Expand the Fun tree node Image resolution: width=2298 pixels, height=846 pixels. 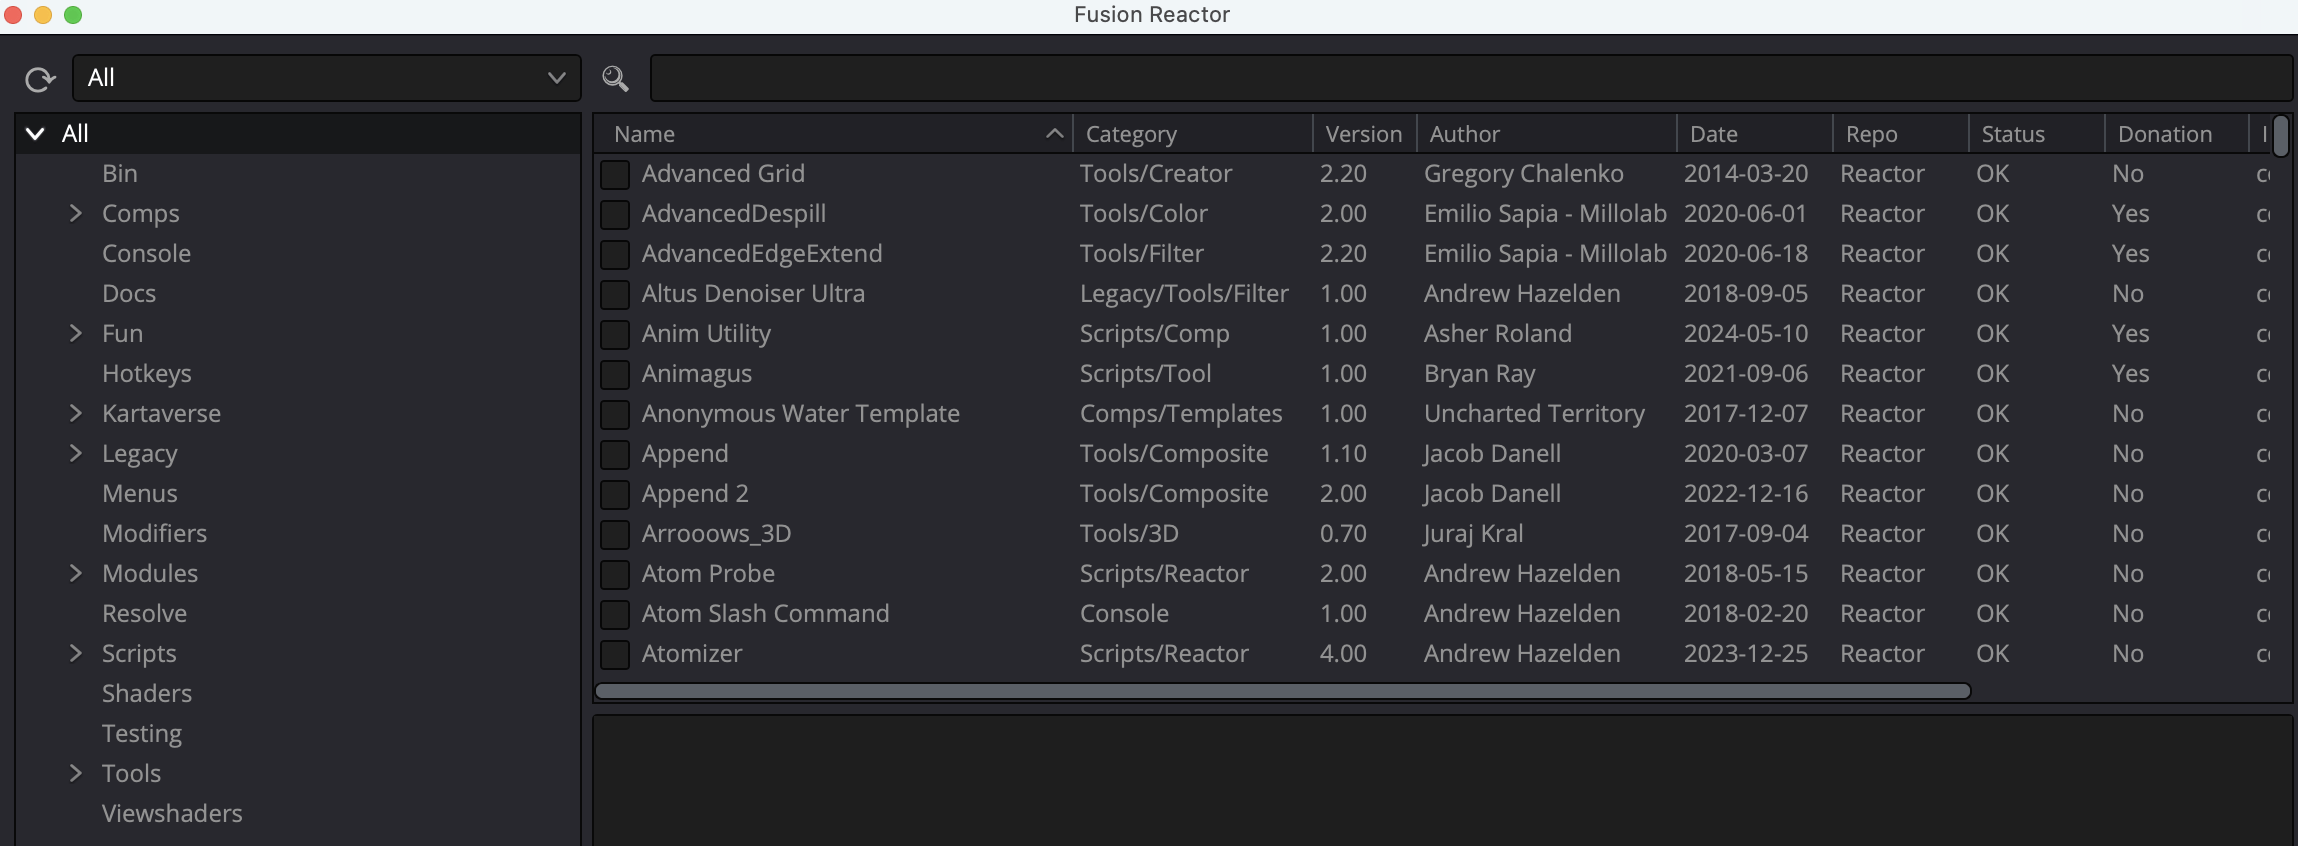[x=75, y=333]
